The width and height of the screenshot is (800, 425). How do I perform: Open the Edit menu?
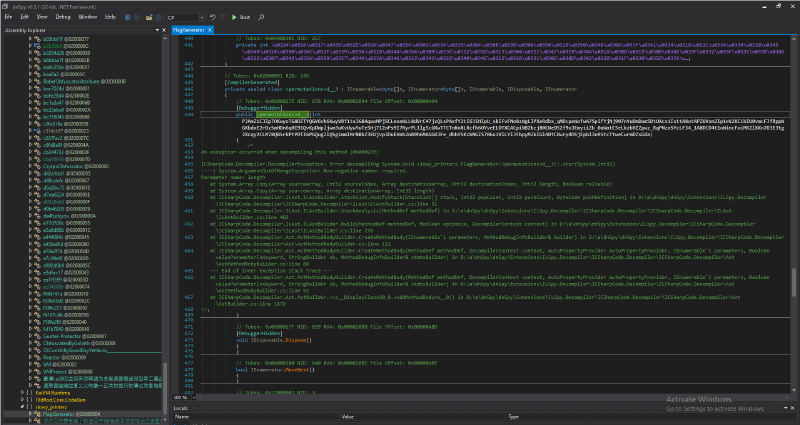point(24,17)
